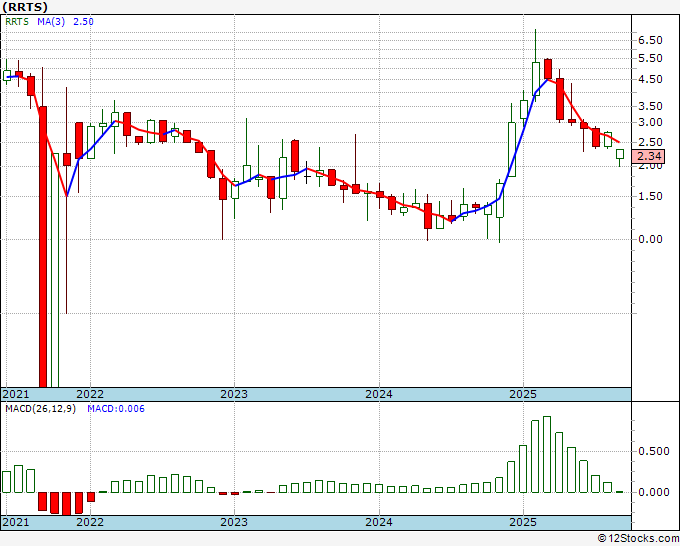The width and height of the screenshot is (680, 546).
Task: Click the 0.00 price axis label
Action: pyautogui.click(x=649, y=239)
